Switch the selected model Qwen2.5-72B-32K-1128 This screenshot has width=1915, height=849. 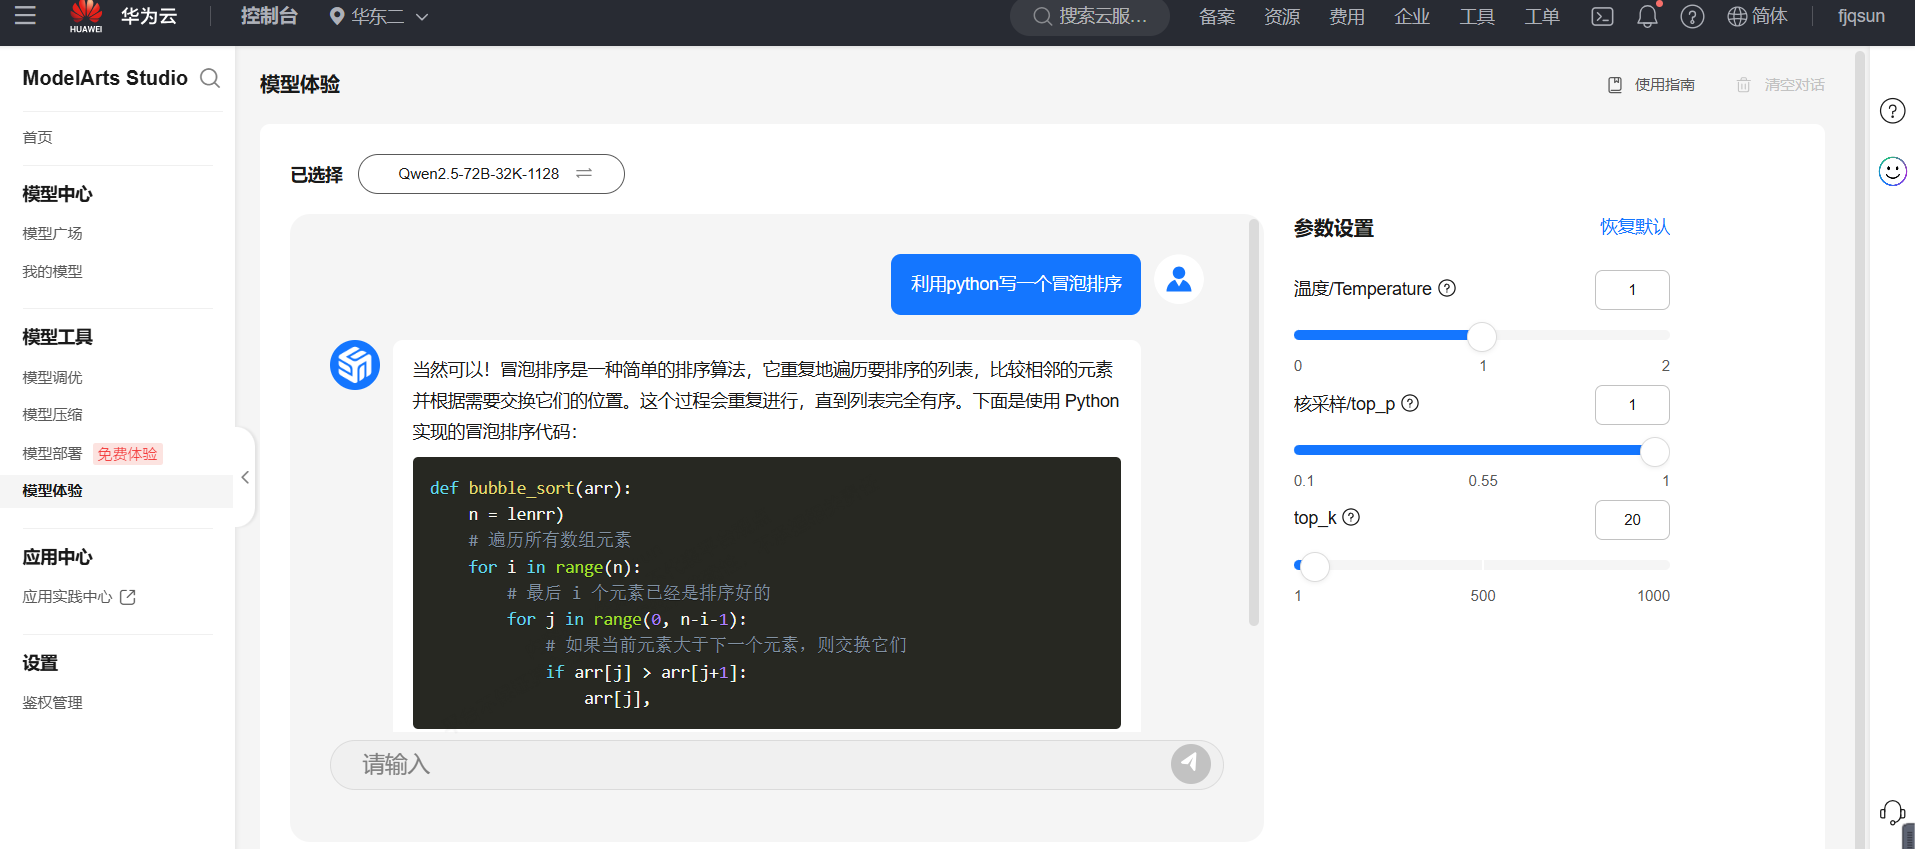(491, 174)
